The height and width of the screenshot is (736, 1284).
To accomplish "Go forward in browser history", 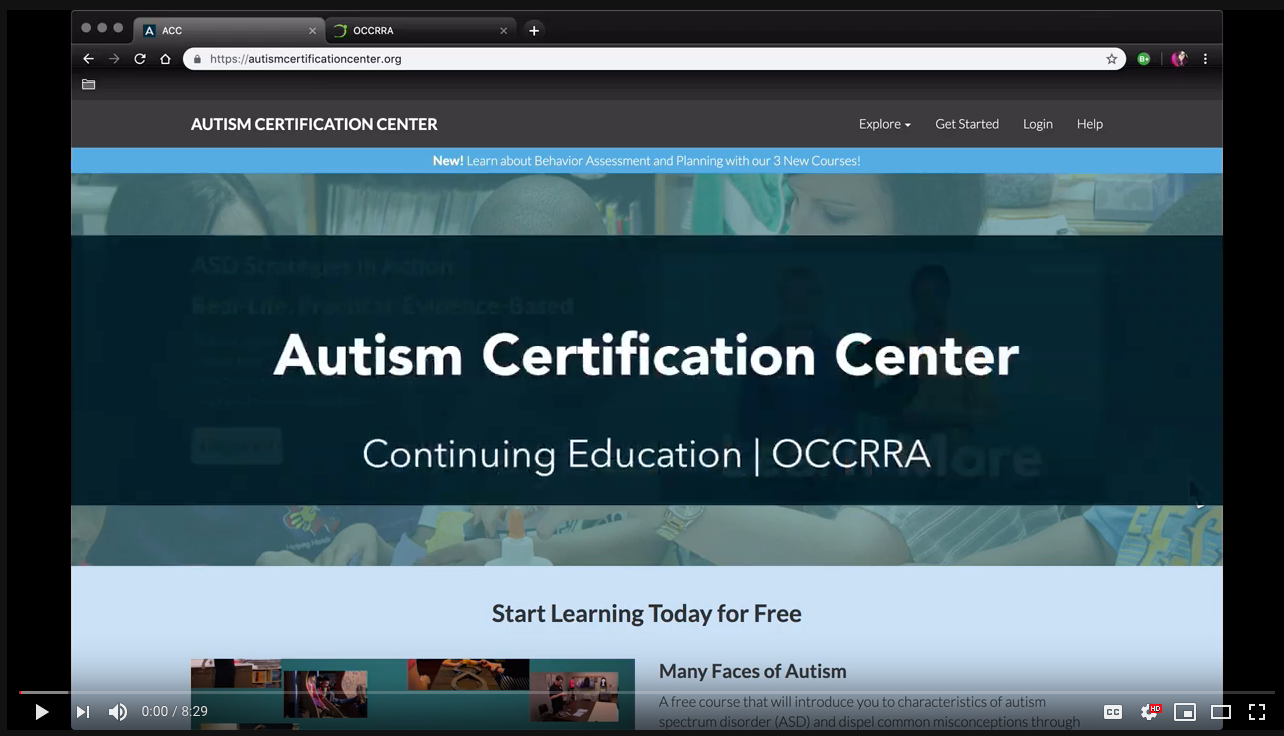I will click(114, 59).
